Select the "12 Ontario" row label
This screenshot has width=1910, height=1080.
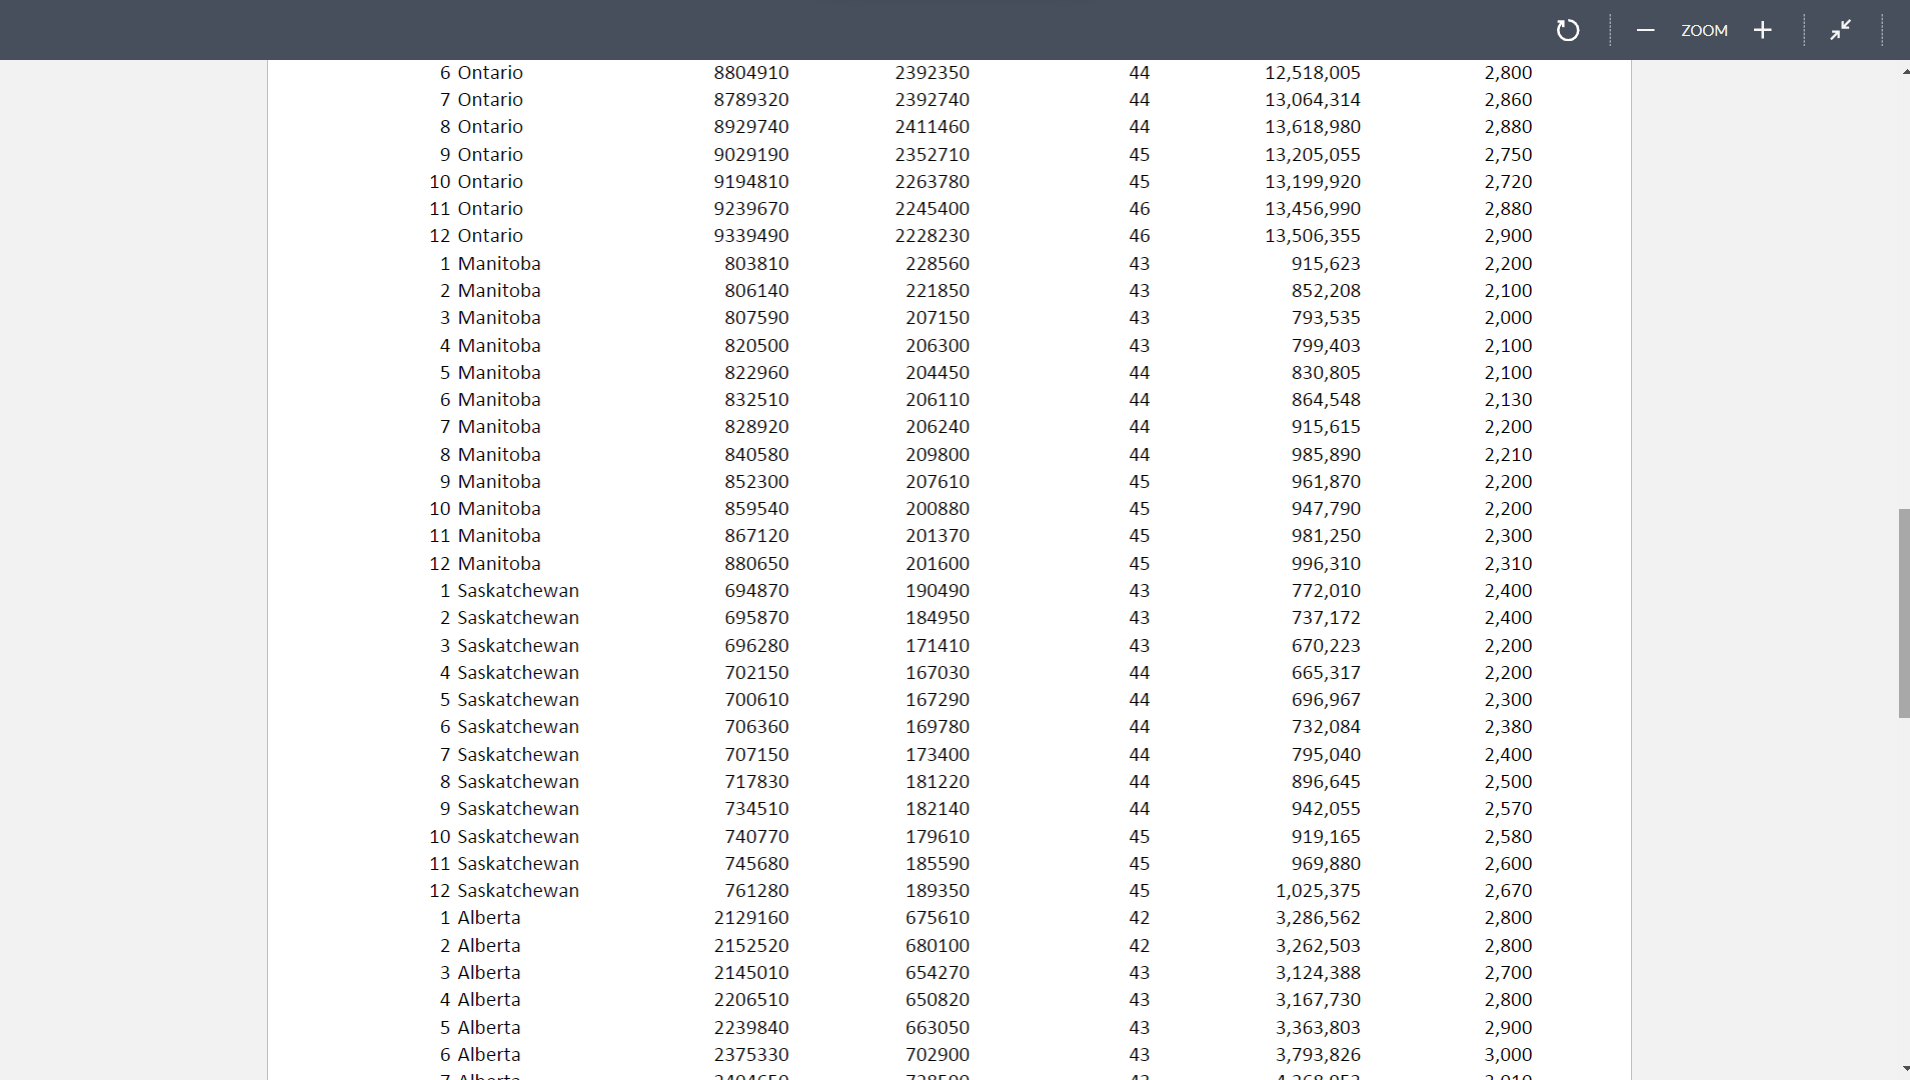tap(476, 236)
